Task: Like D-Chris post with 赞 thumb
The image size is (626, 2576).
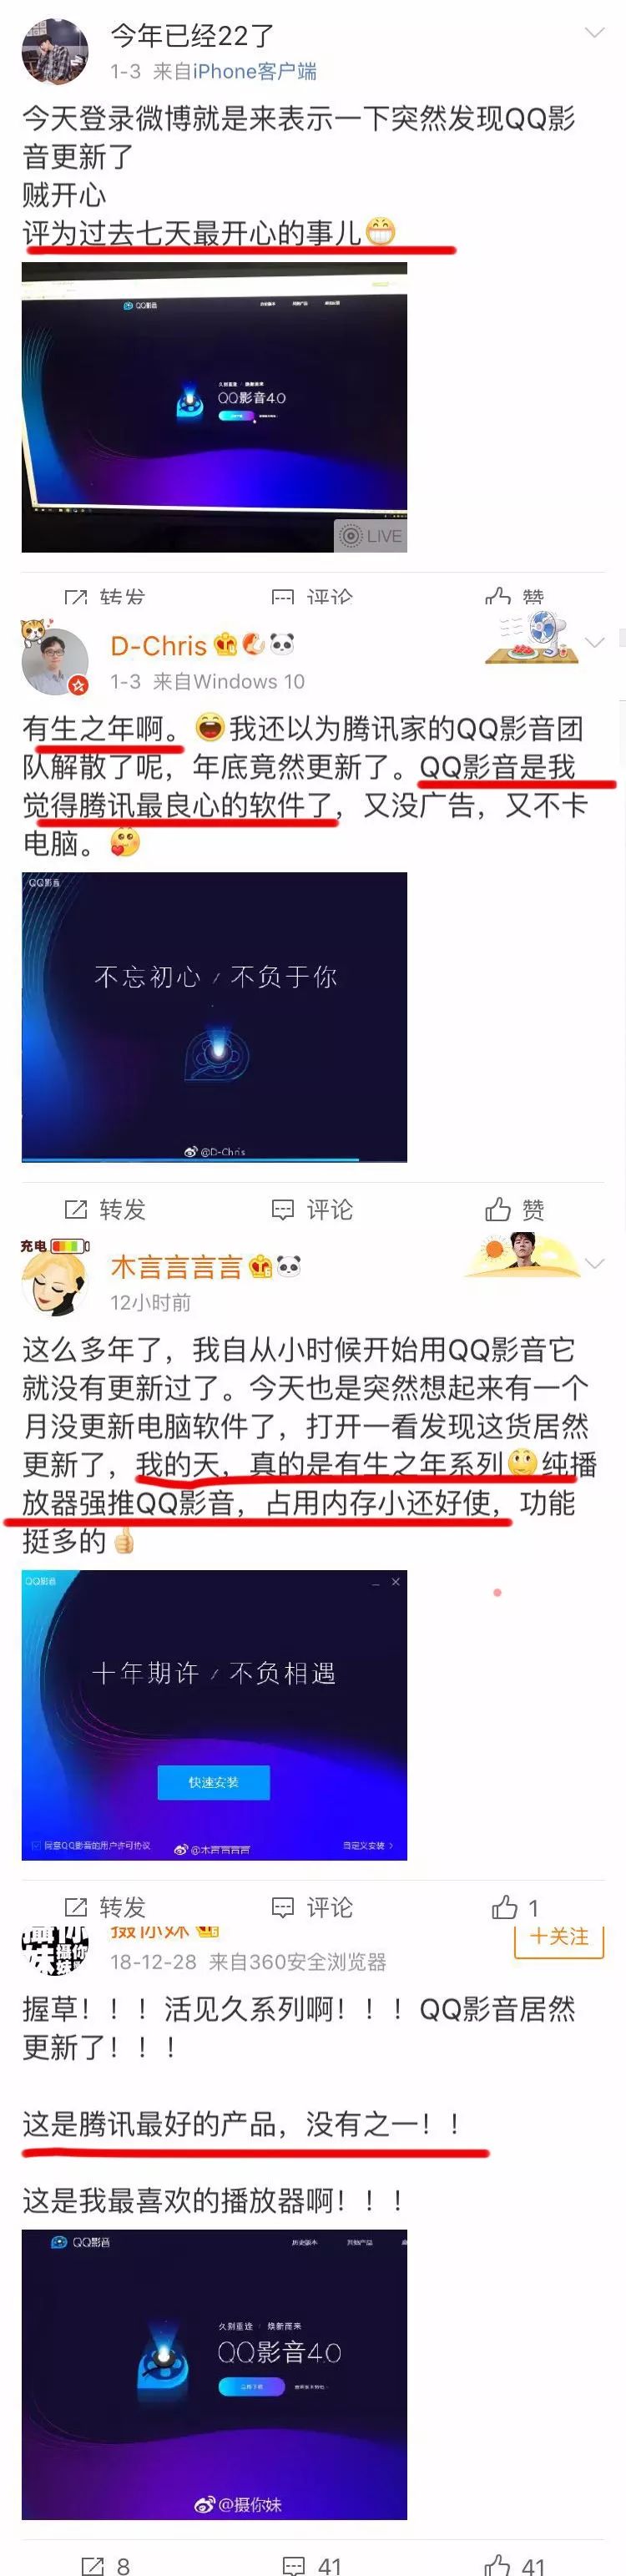Action: coord(515,1209)
